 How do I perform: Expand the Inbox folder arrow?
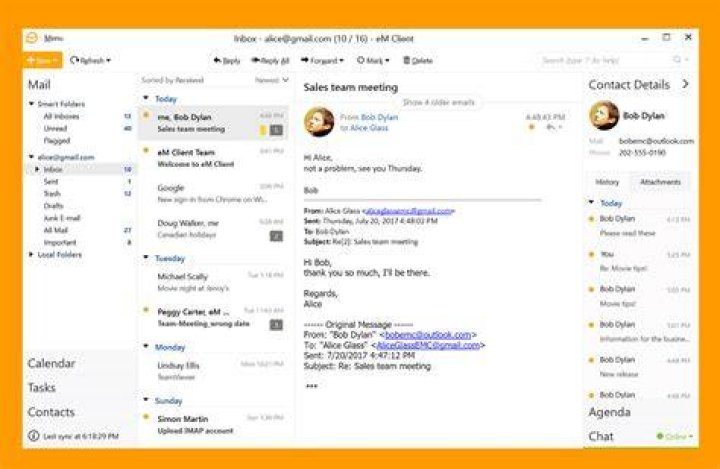[37, 170]
